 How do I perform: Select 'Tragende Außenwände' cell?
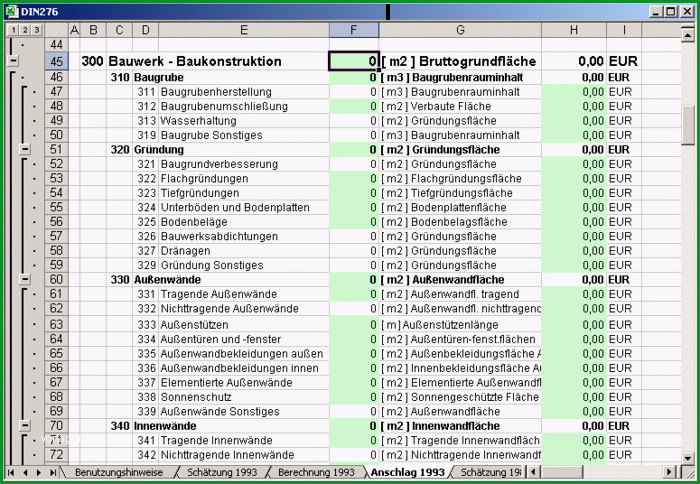(244, 294)
